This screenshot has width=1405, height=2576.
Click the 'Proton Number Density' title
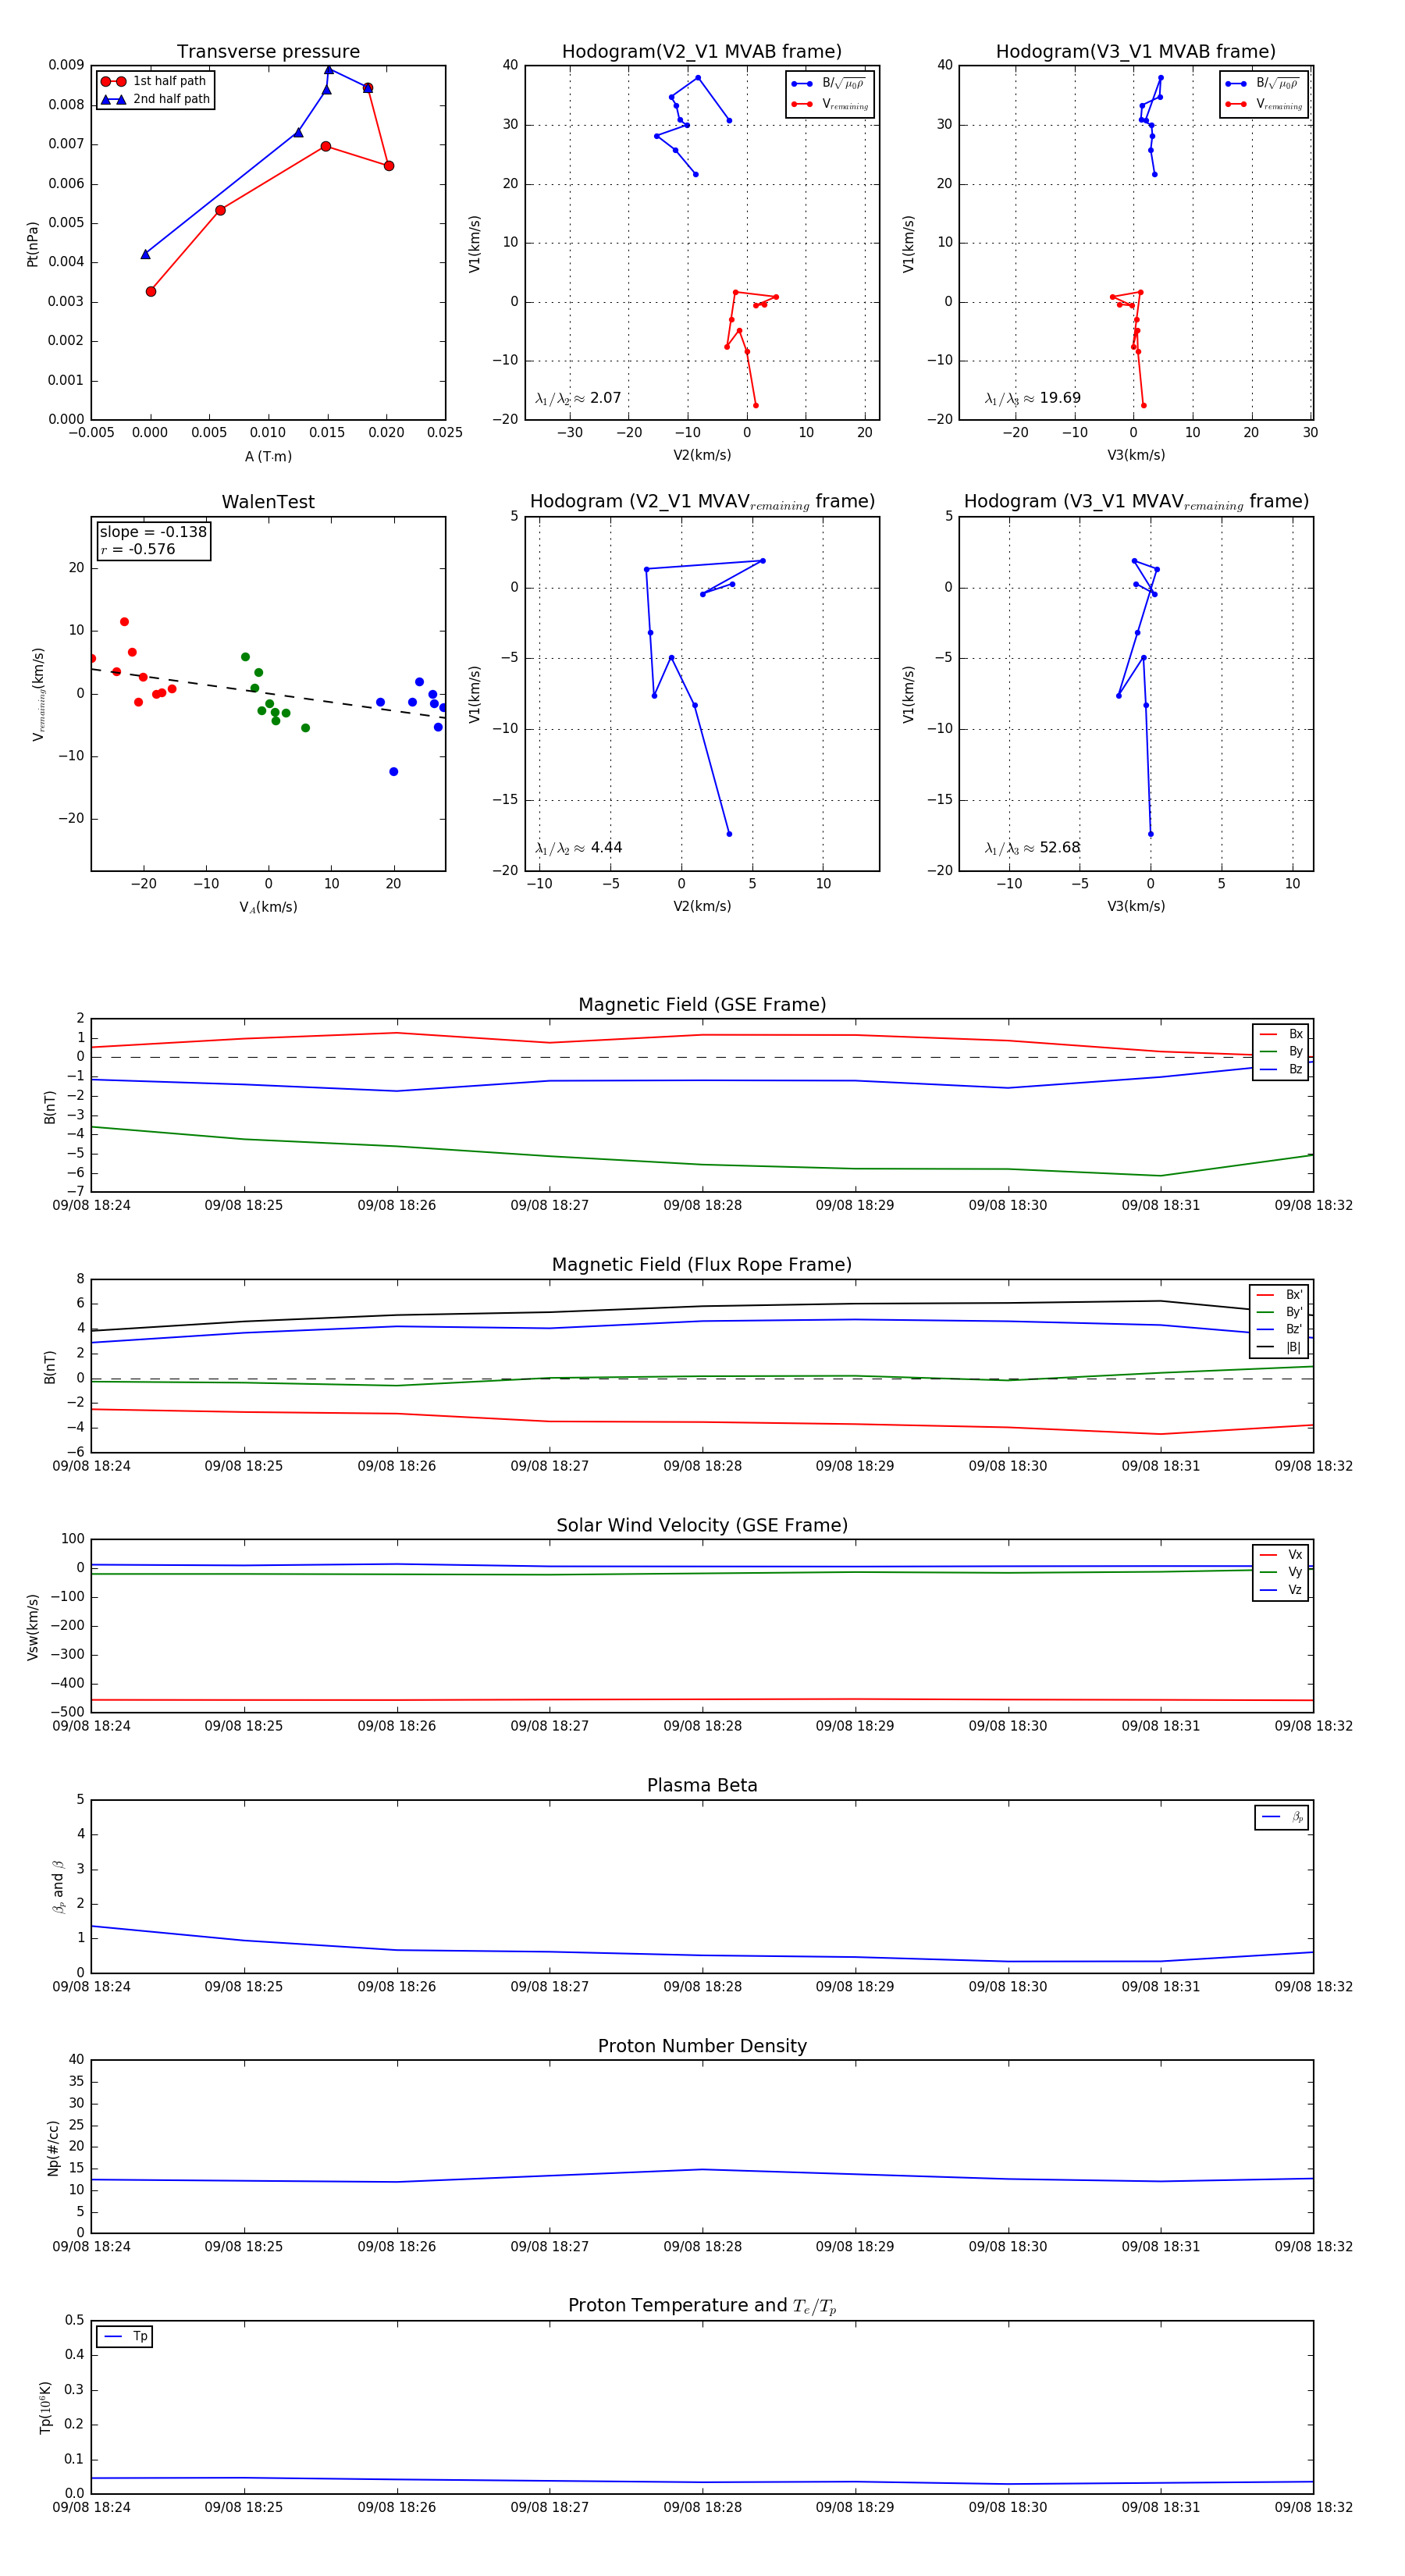(702, 2046)
